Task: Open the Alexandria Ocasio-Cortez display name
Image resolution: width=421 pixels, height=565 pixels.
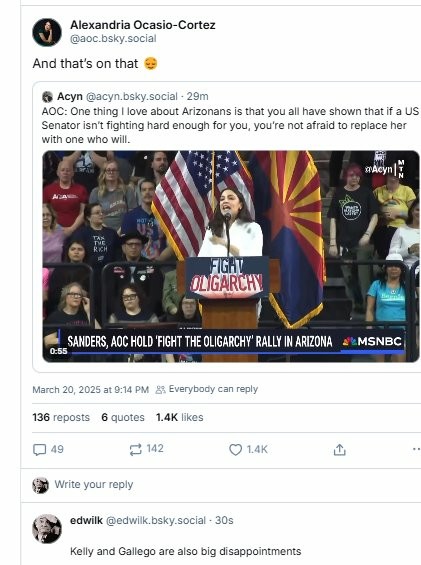Action: click(x=143, y=25)
